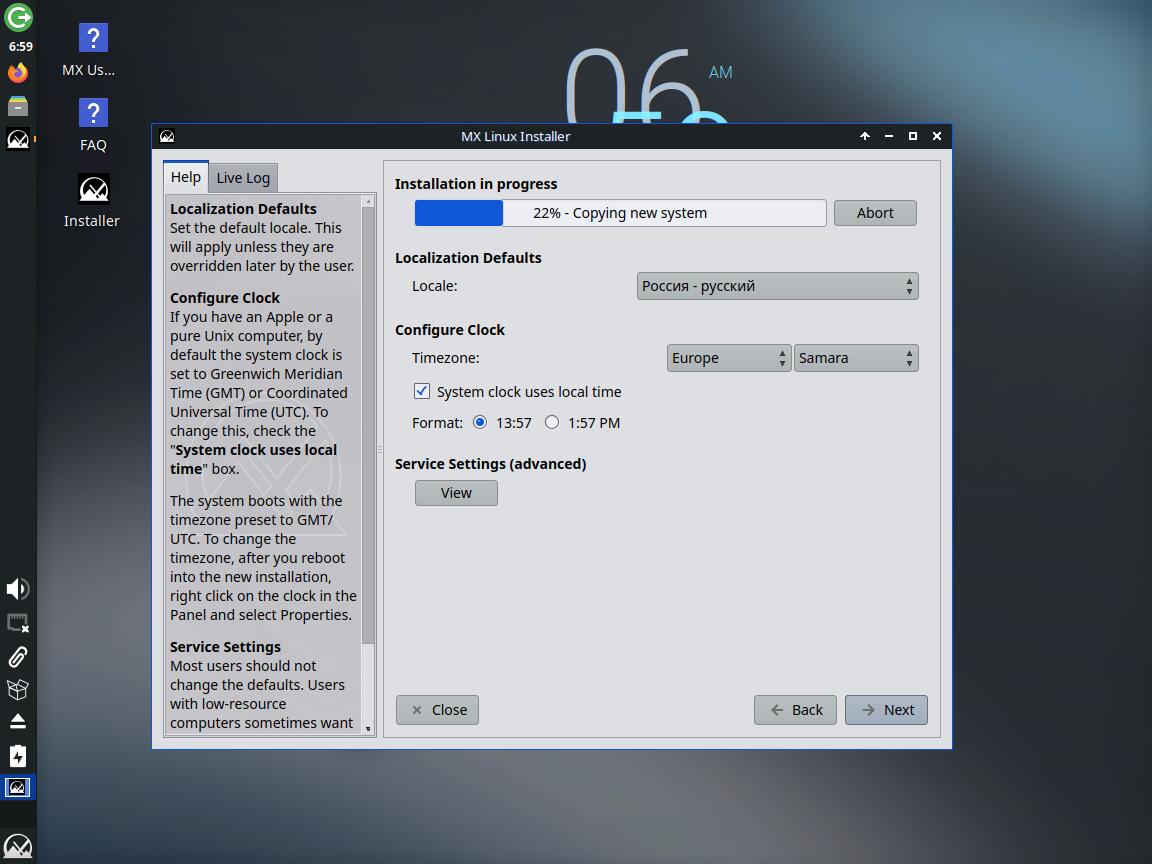This screenshot has height=864, width=1152.
Task: Click the "Format:" label
Action: [438, 422]
